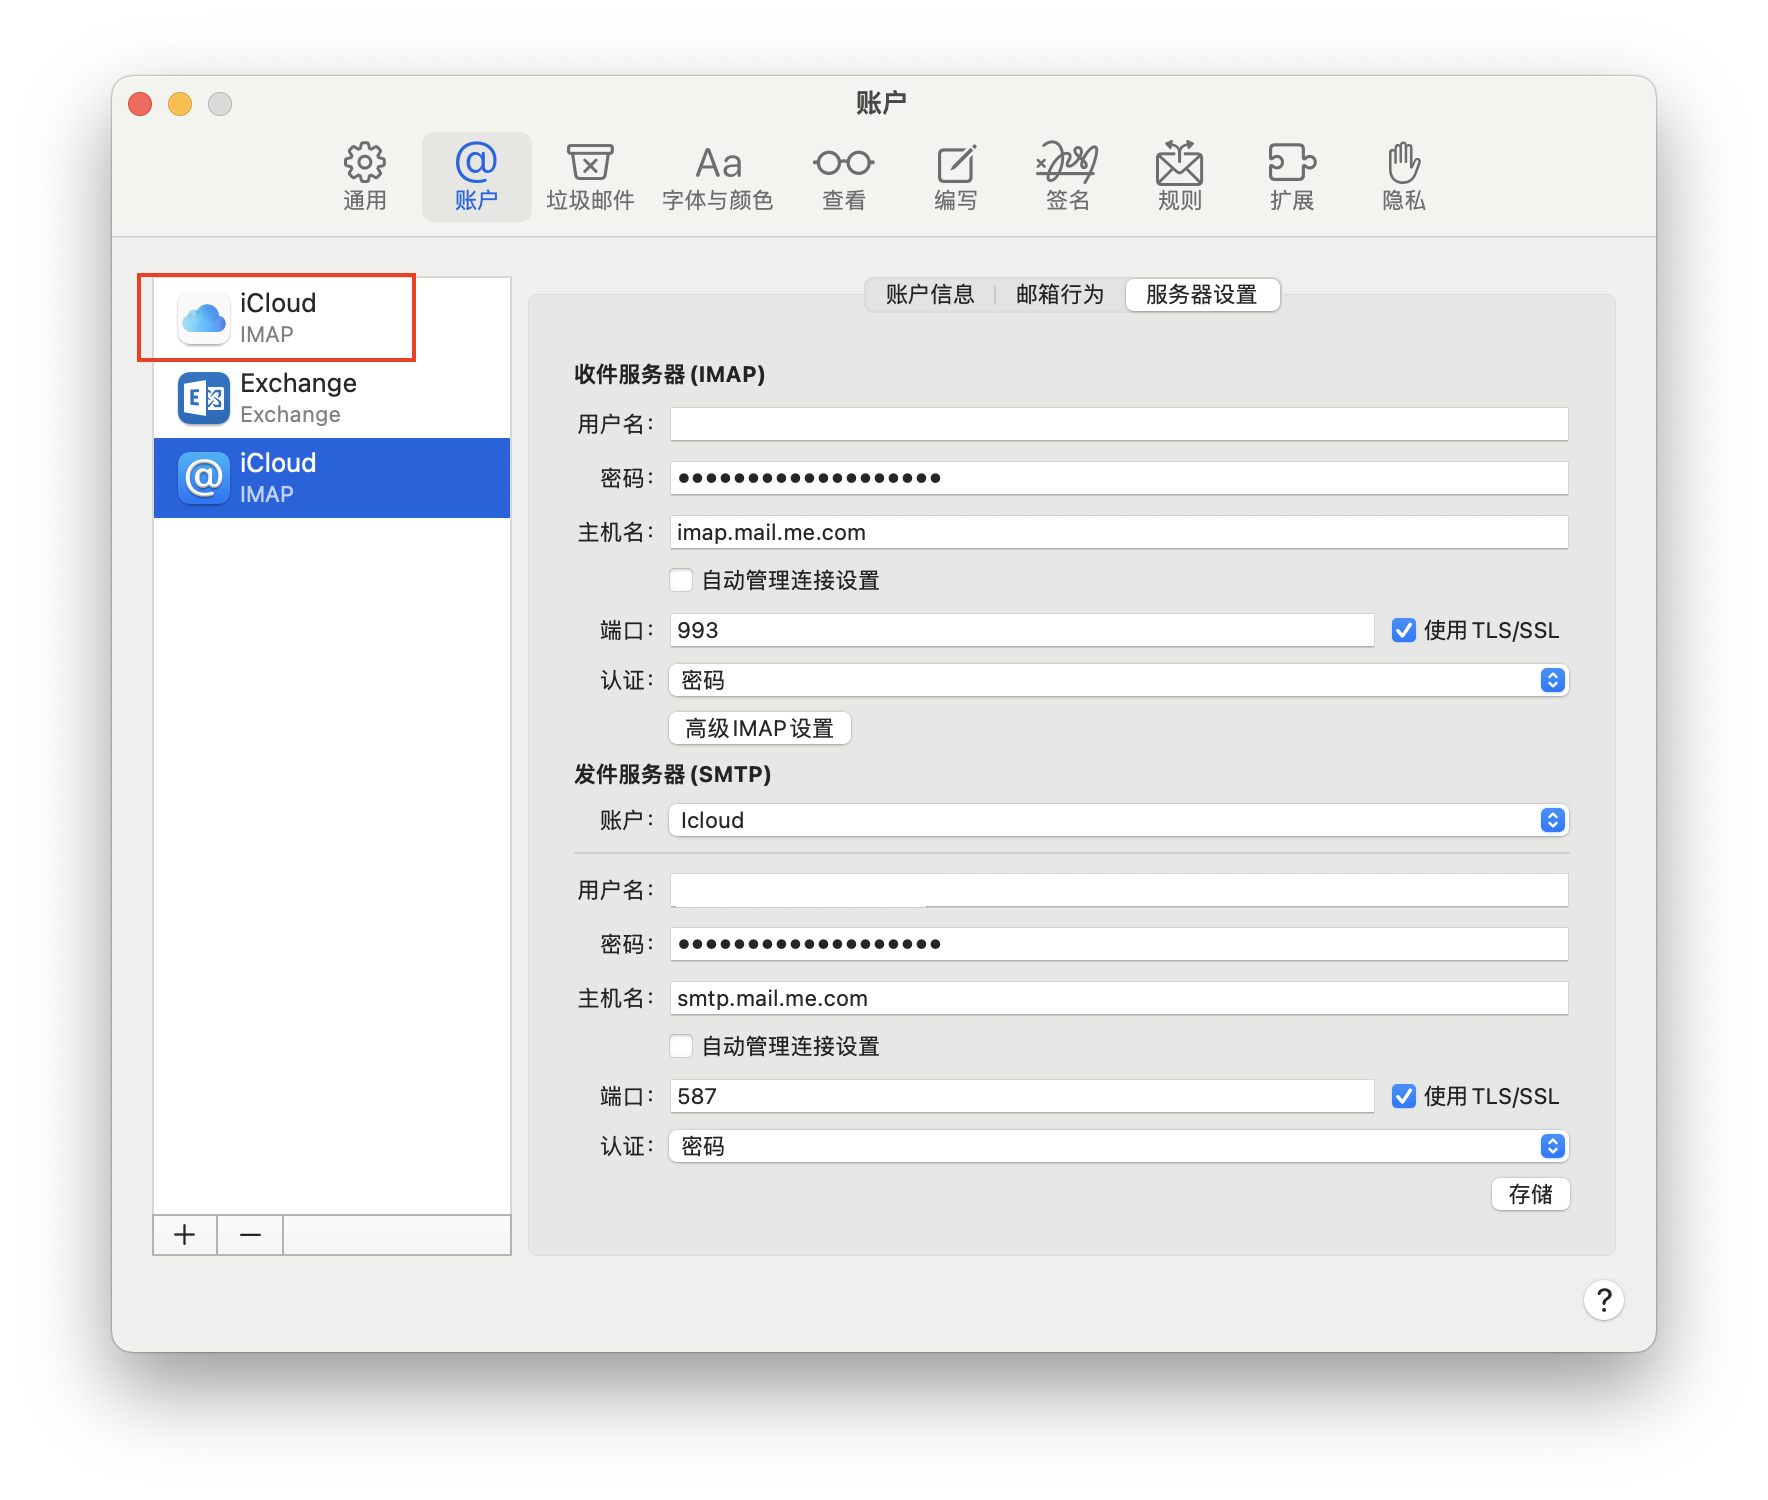Enable auto-manage connection for IMAP server
The height and width of the screenshot is (1500, 1768).
pyautogui.click(x=681, y=580)
